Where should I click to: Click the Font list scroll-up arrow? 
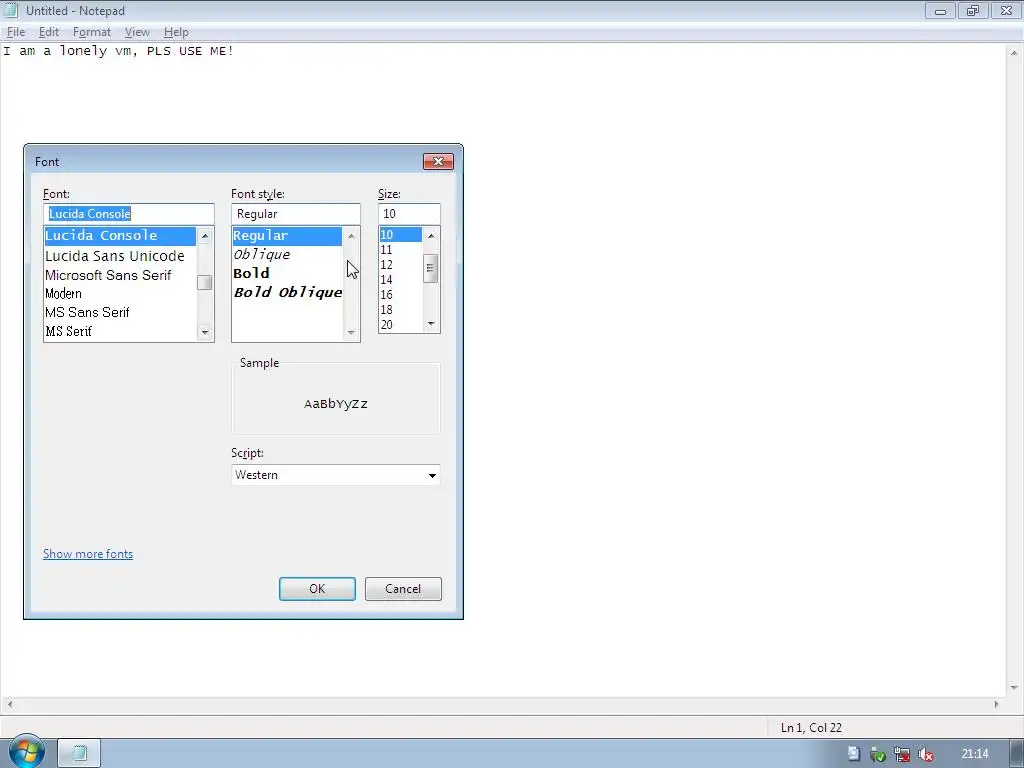[205, 236]
